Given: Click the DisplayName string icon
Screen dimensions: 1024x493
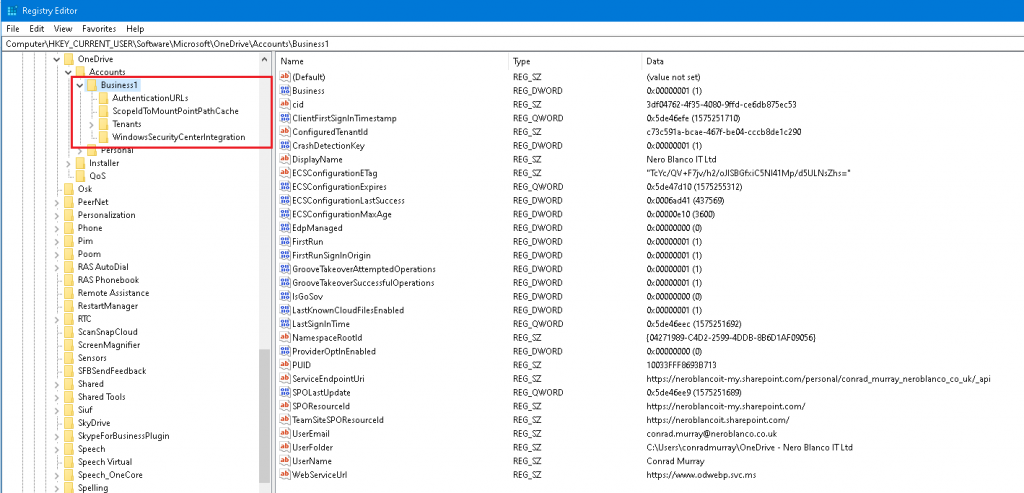Looking at the screenshot, I should point(285,159).
